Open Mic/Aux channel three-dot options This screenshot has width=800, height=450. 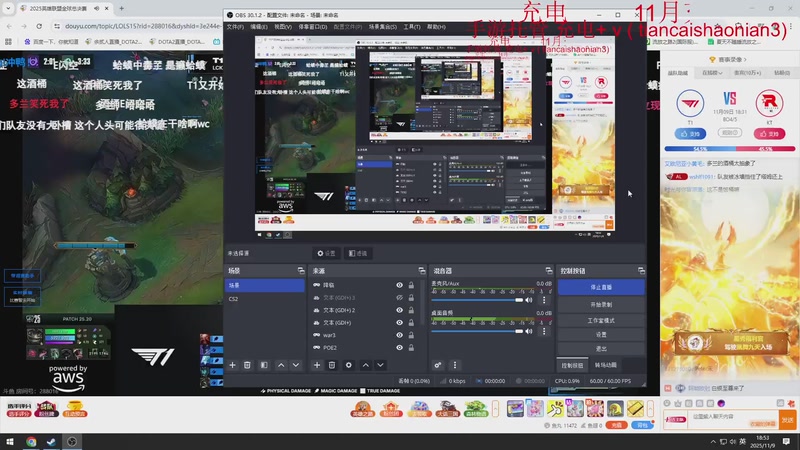pos(544,300)
